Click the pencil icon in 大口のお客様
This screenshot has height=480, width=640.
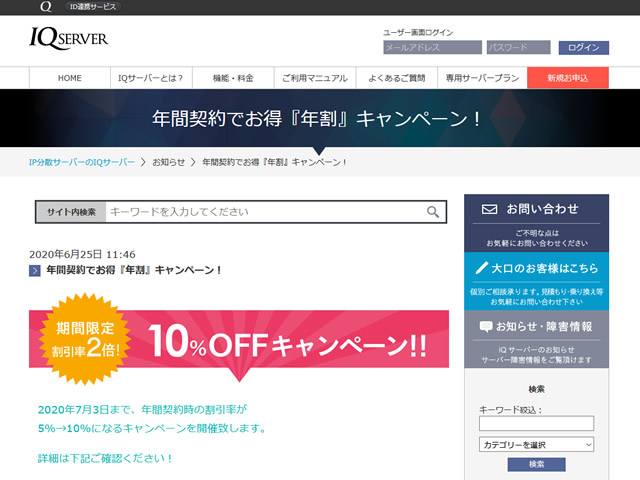pyautogui.click(x=482, y=268)
